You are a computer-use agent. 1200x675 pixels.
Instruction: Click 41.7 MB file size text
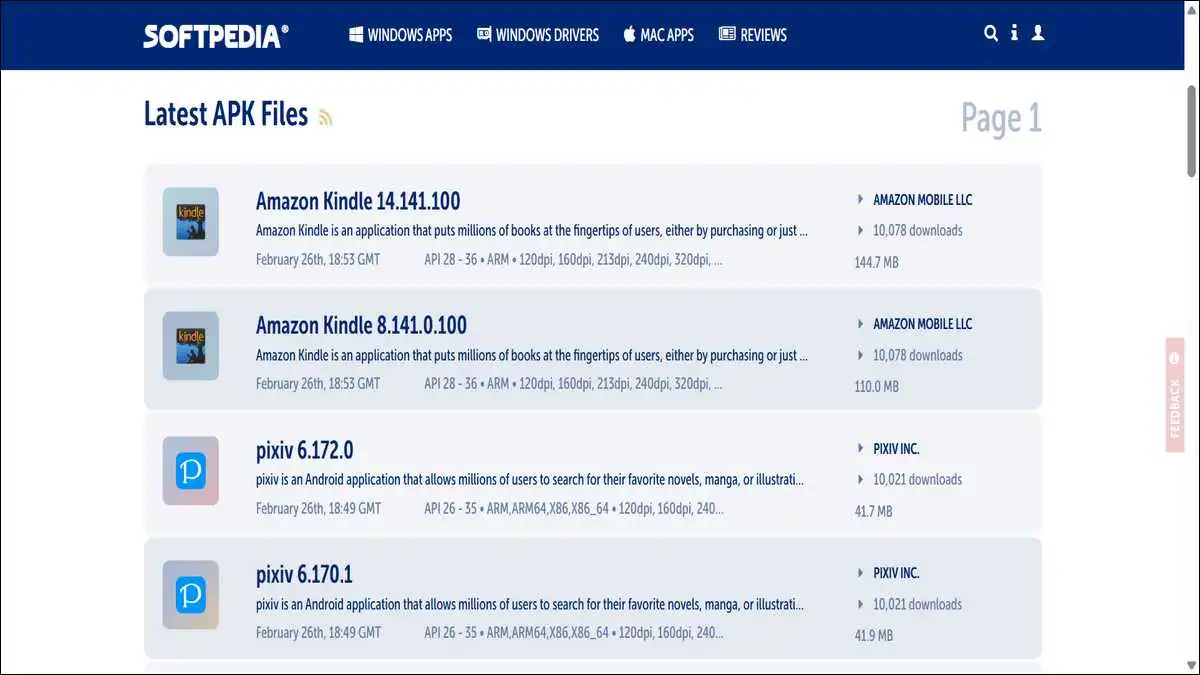click(873, 511)
